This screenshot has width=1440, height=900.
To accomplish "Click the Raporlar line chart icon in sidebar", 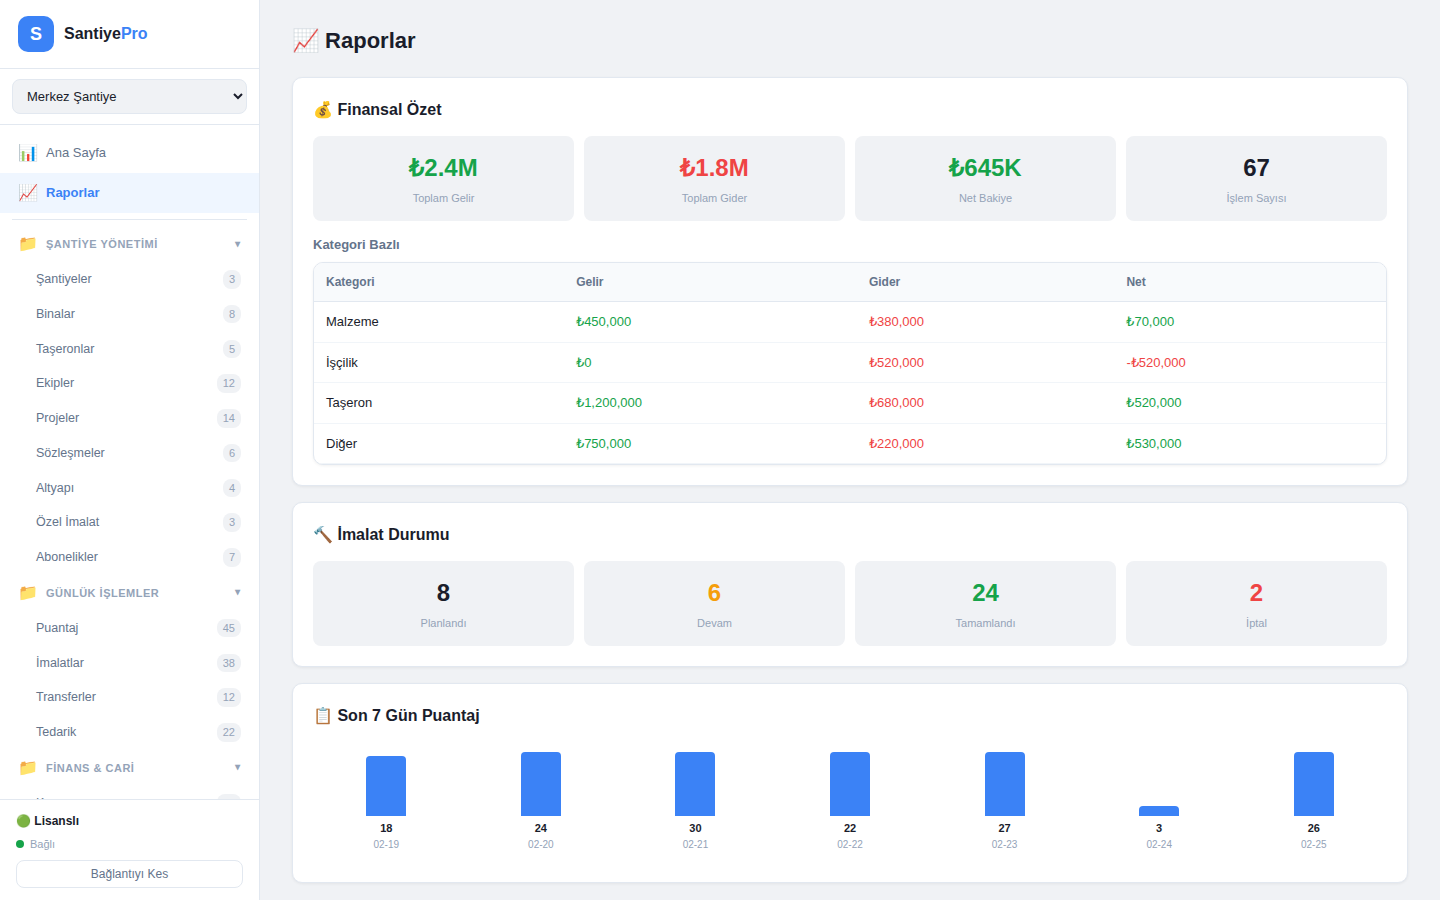I will pyautogui.click(x=28, y=193).
